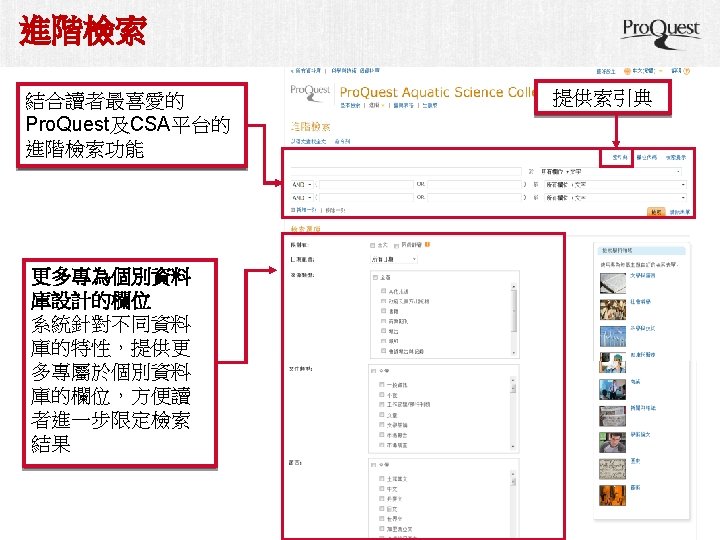This screenshot has width=720, height=540.
Task: Click the help text link beside the question mark
Action: point(676,71)
